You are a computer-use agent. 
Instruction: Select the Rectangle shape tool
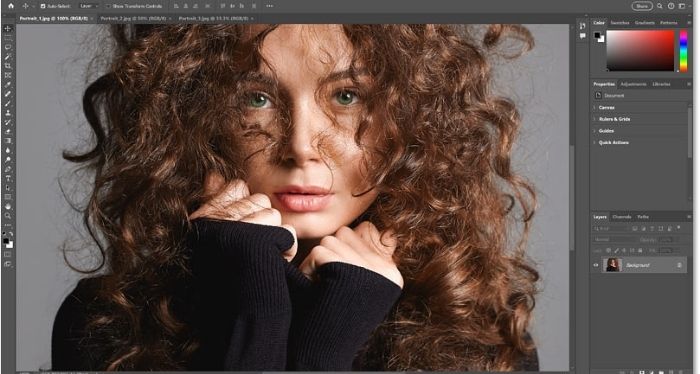click(x=8, y=197)
